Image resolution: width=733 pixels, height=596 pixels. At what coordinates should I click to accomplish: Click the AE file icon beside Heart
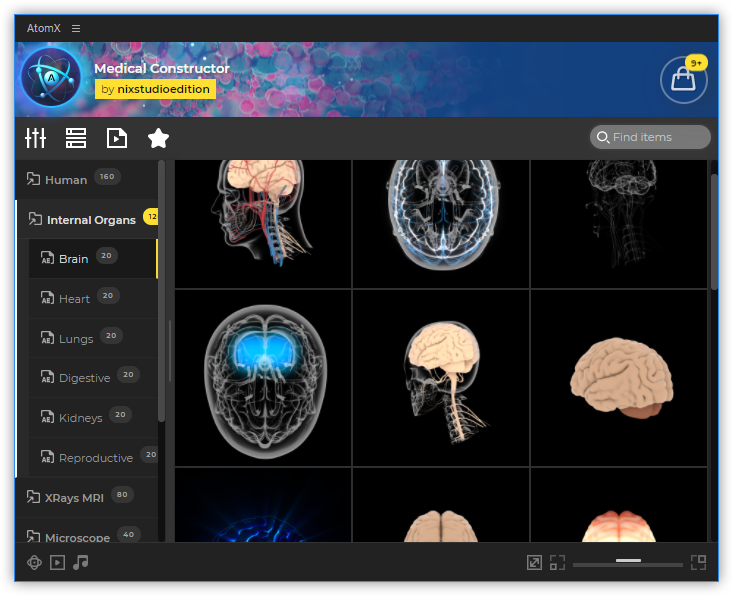47,298
